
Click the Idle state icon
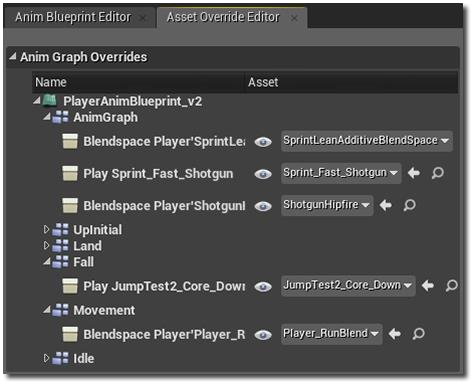pos(60,358)
